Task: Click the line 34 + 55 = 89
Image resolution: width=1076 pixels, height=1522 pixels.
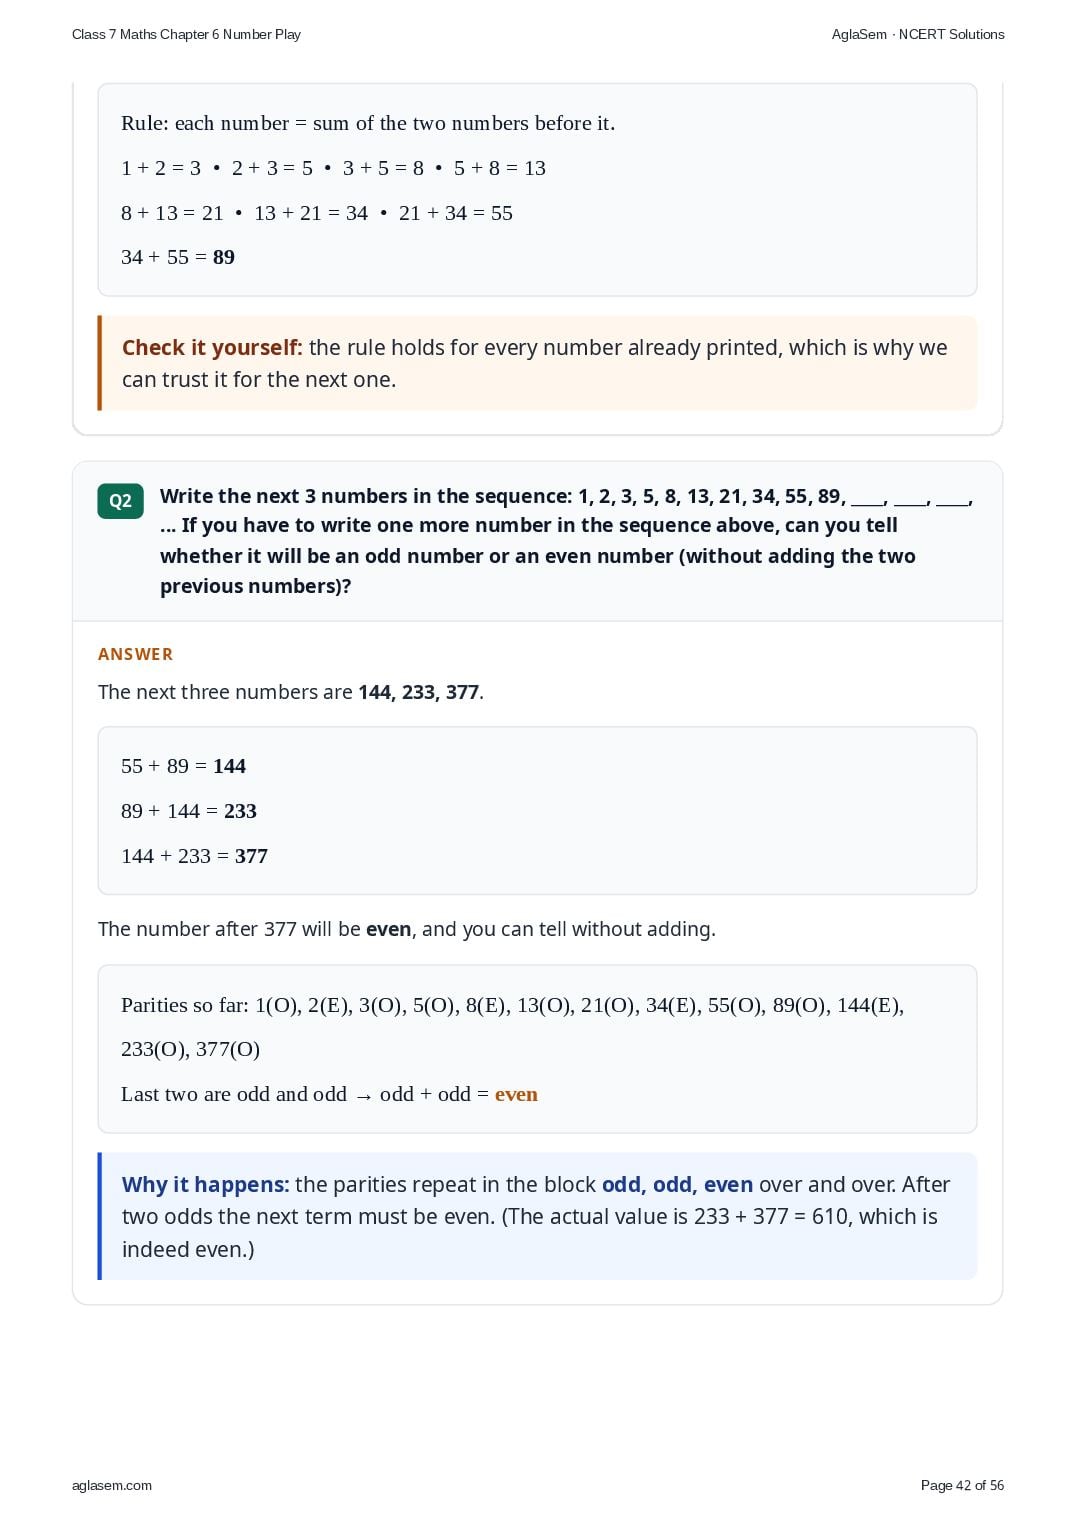Action: point(178,257)
